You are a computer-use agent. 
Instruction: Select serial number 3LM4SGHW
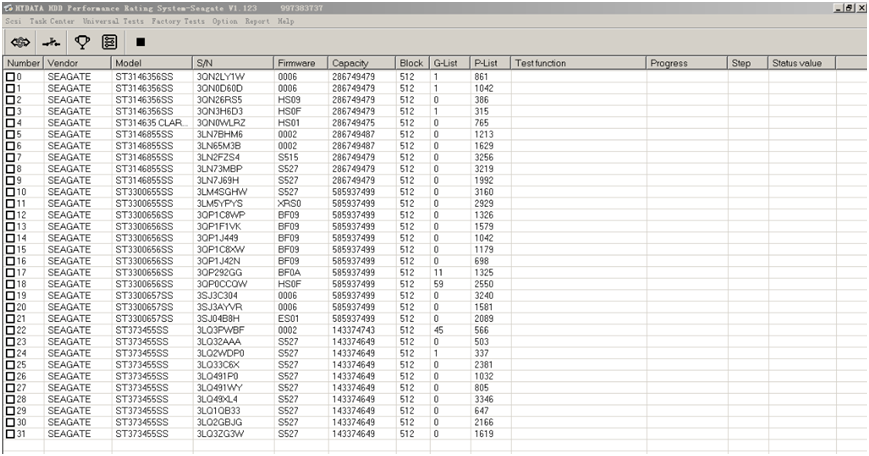[222, 192]
